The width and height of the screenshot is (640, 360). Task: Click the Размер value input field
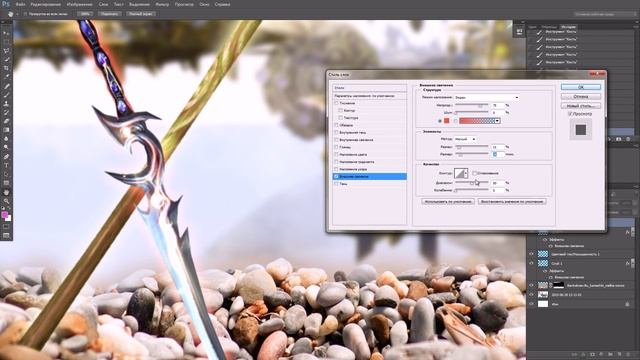click(x=498, y=154)
